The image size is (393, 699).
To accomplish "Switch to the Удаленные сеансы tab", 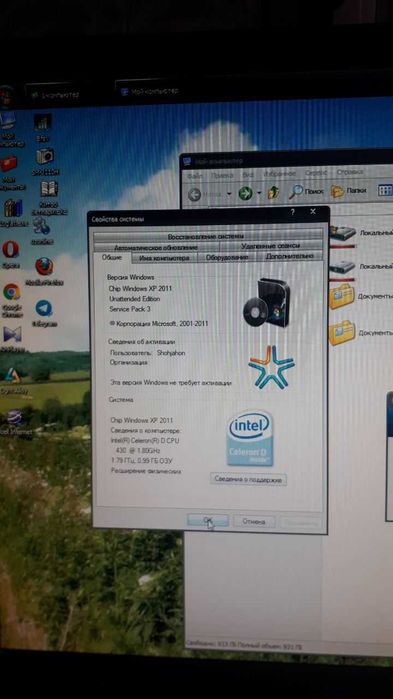I will pos(270,246).
